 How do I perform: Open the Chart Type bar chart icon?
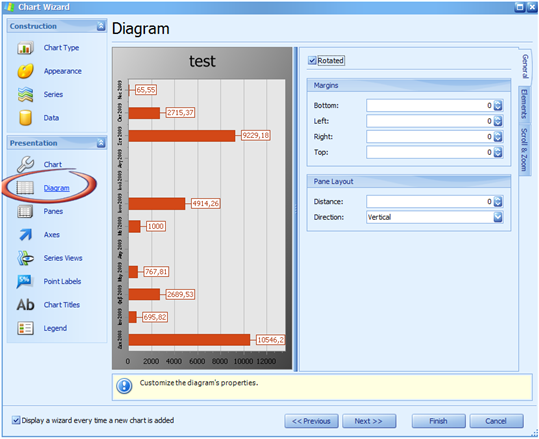coord(25,48)
